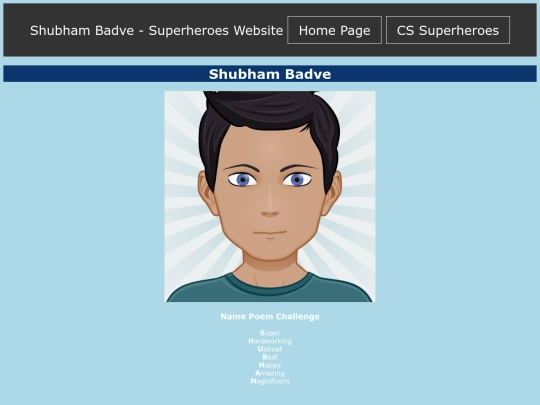The image size is (540, 405).
Task: Click the avatar's nose
Action: [x=270, y=213]
